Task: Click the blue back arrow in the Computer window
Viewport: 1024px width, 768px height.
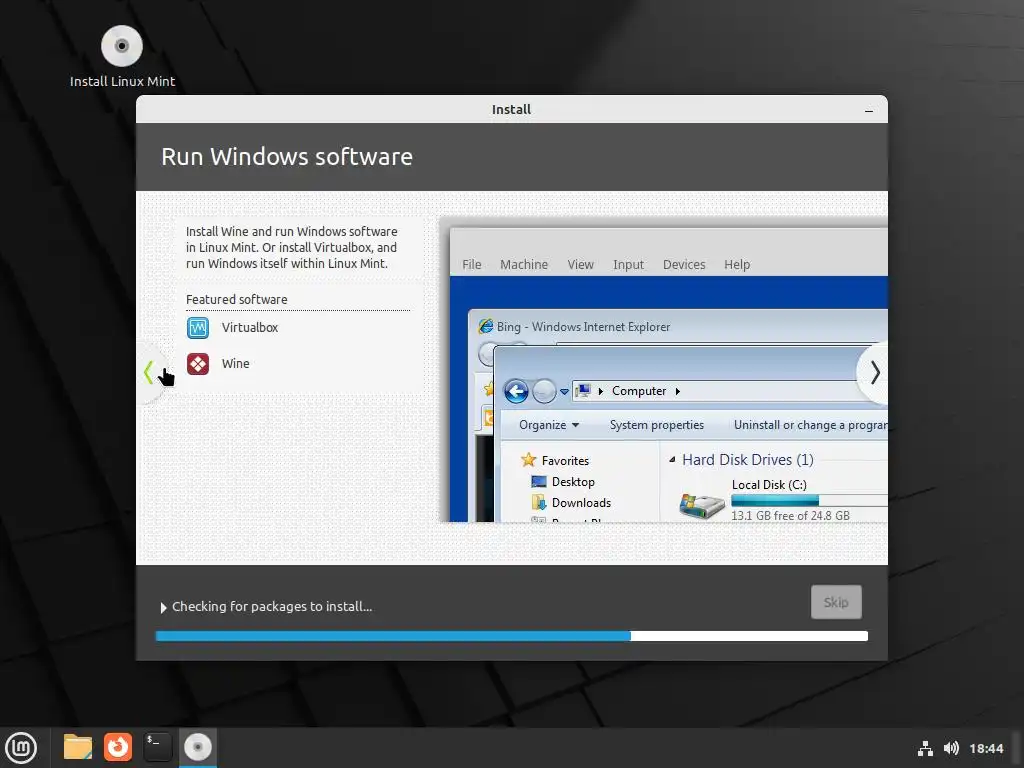Action: click(x=516, y=391)
